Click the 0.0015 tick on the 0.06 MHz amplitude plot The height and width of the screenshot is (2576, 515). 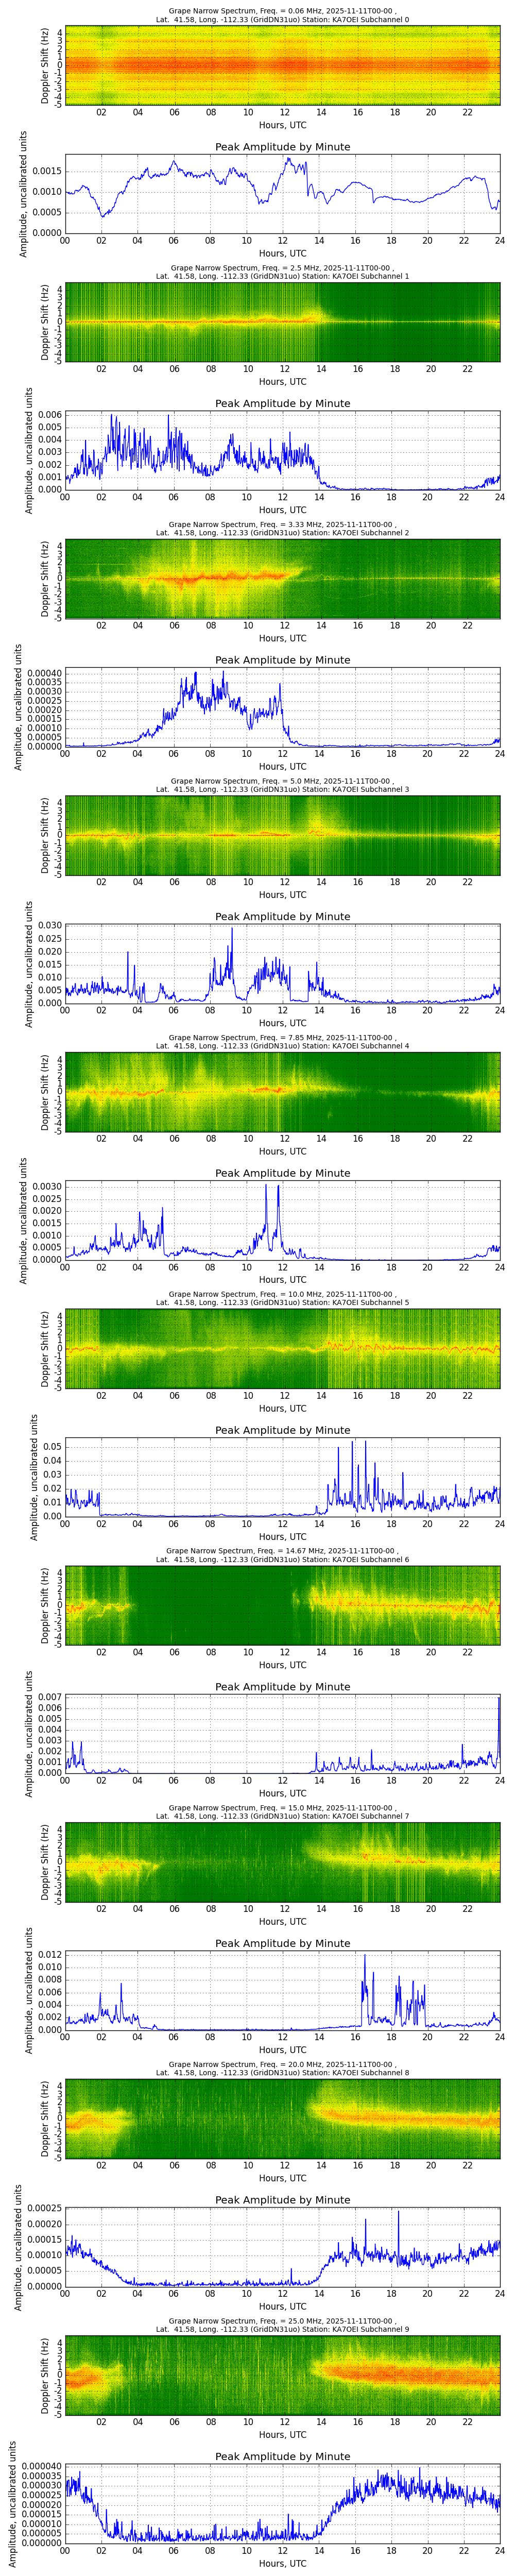click(x=47, y=171)
